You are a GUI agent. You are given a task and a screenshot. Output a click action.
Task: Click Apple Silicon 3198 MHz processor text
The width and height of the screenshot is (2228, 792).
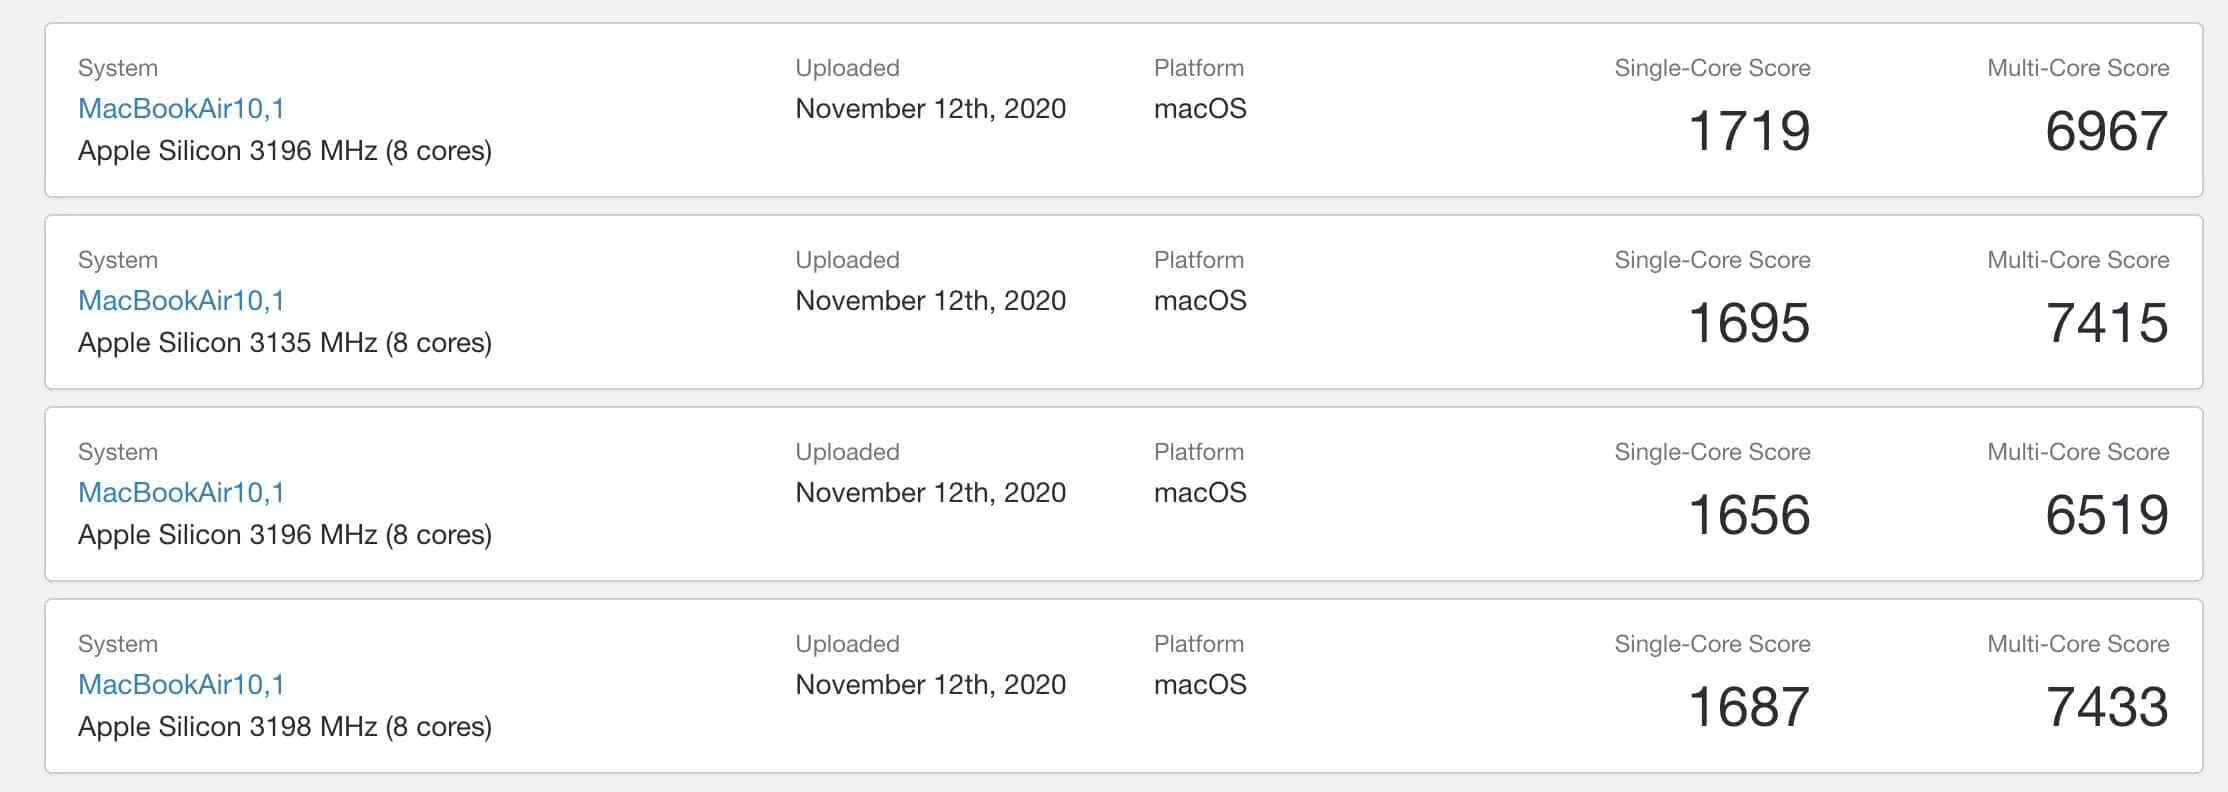pyautogui.click(x=285, y=727)
